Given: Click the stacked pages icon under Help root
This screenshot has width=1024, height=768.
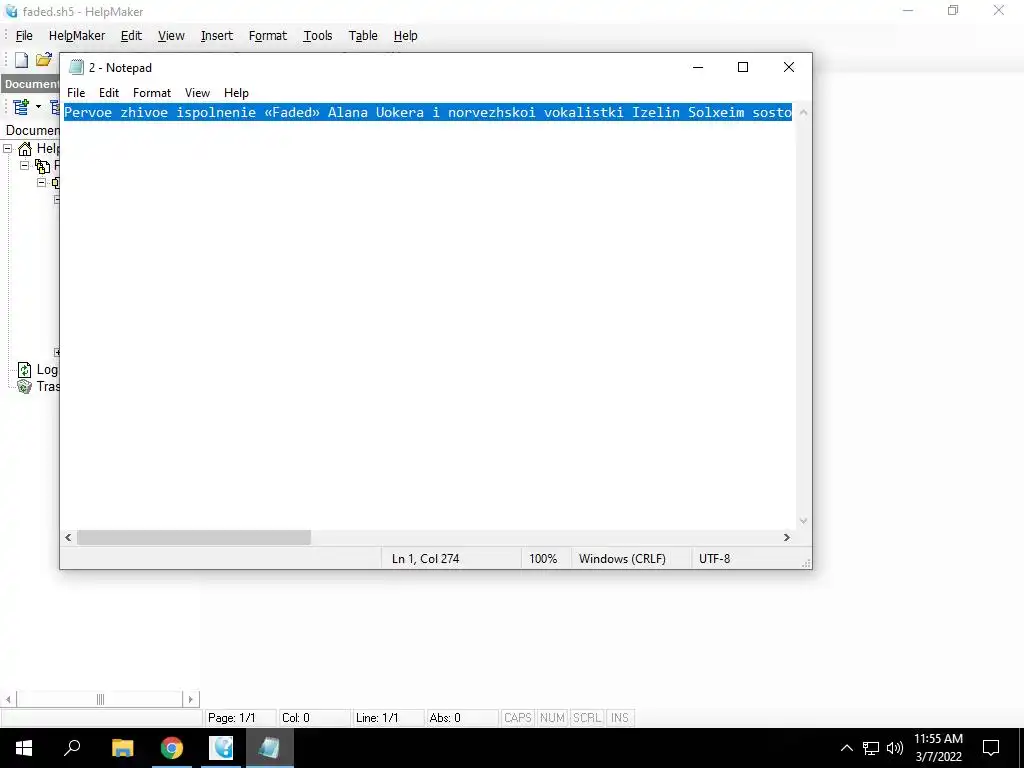Looking at the screenshot, I should pos(42,166).
